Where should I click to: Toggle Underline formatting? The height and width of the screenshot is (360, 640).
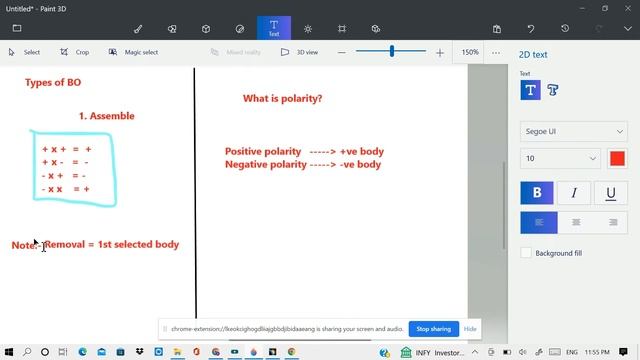(611, 193)
